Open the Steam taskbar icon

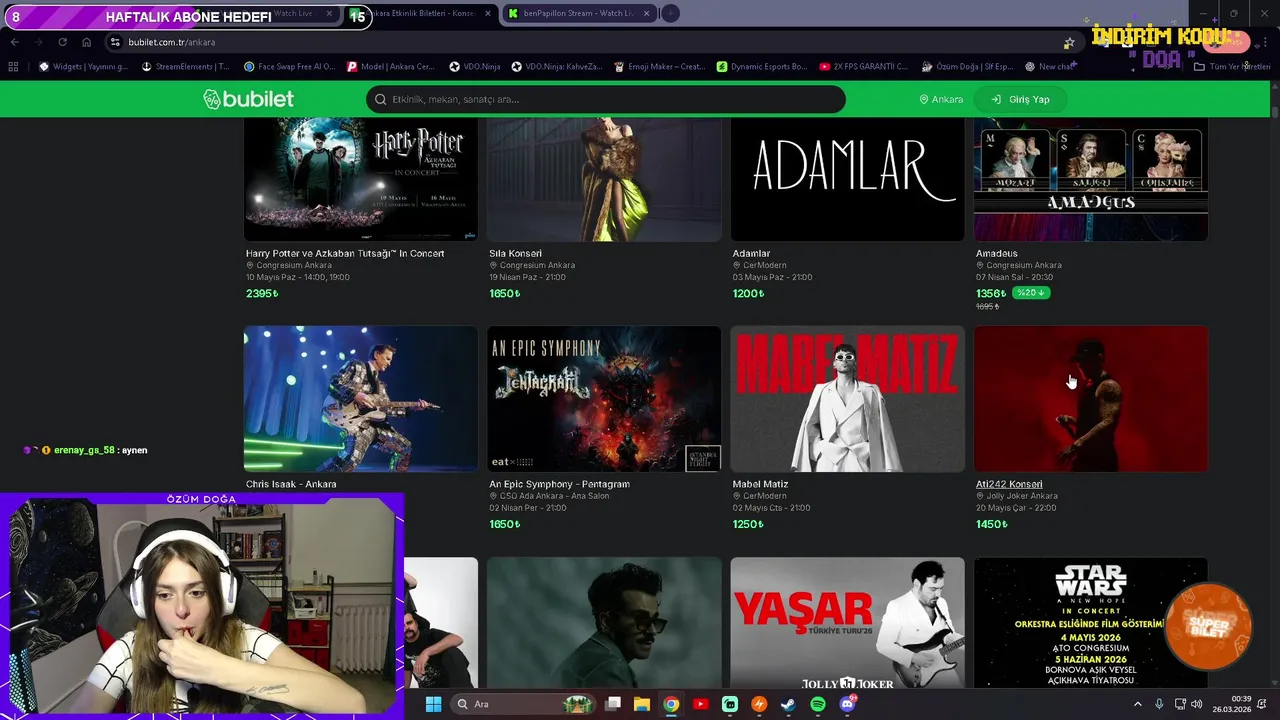coord(788,704)
